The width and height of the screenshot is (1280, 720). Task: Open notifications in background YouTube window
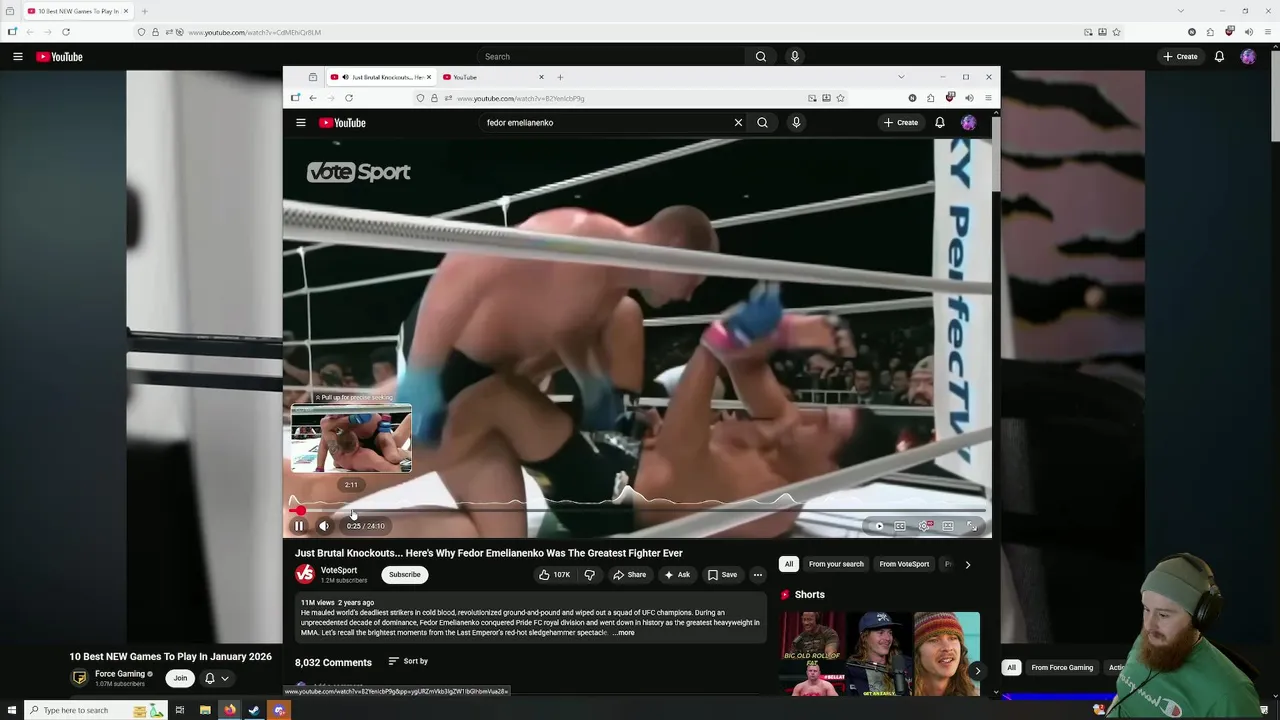click(1219, 57)
